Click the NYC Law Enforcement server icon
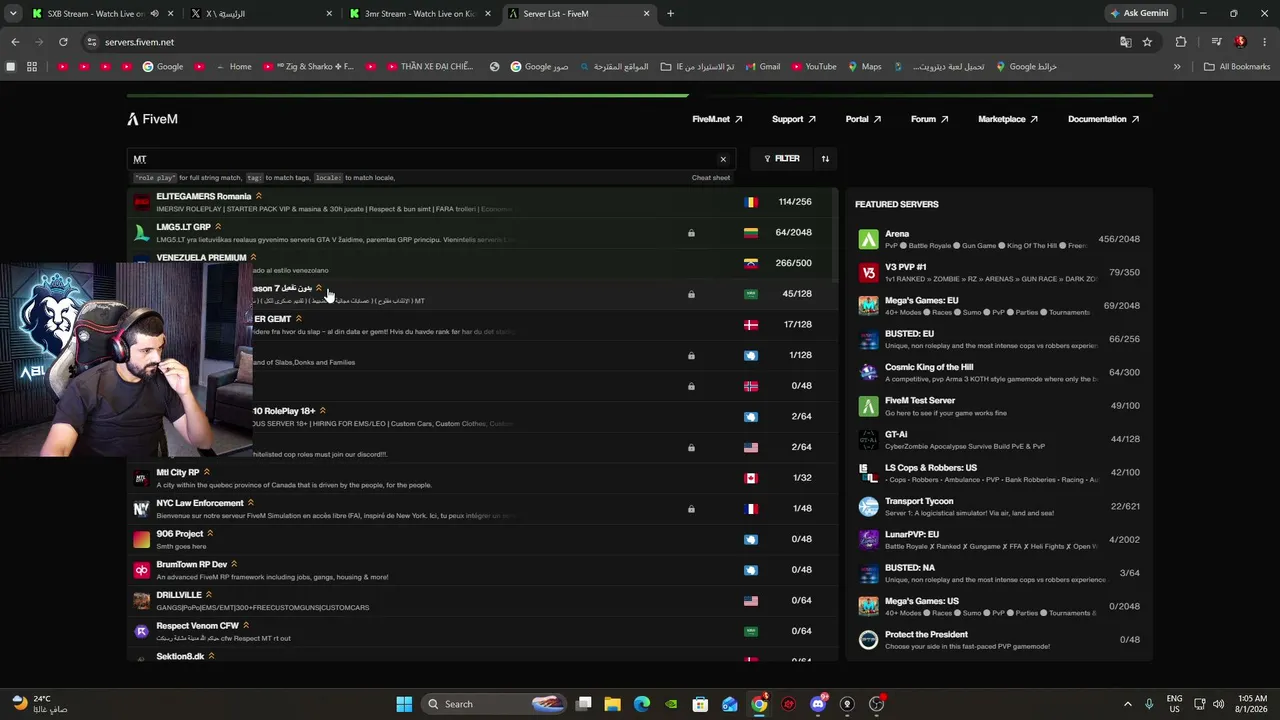 click(142, 509)
